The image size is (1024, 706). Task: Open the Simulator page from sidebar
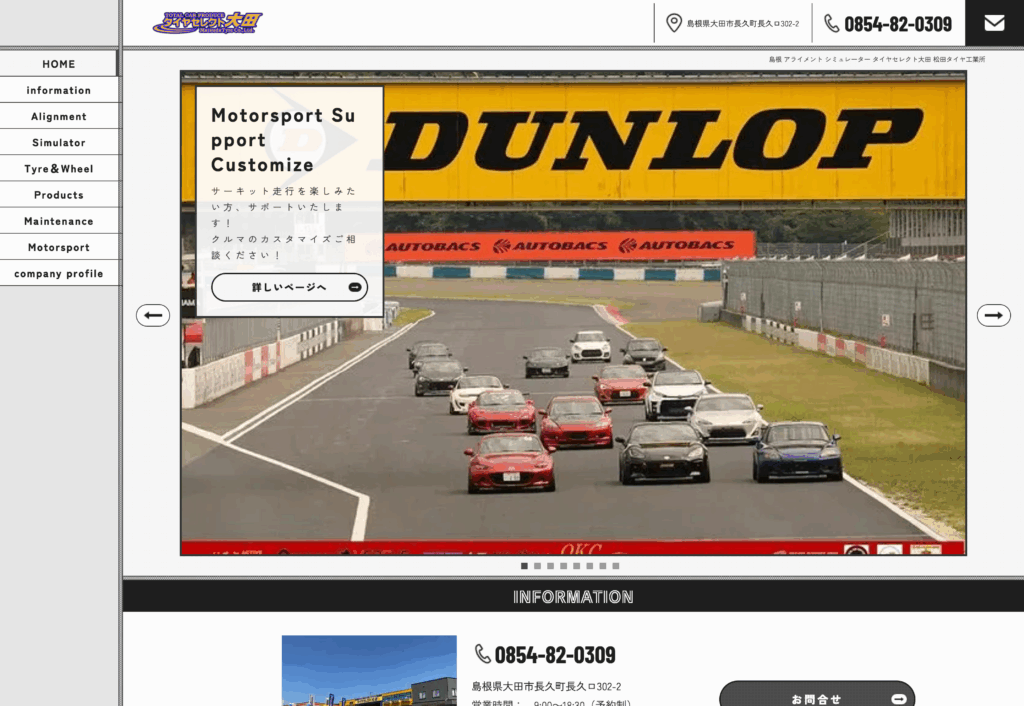(59, 143)
